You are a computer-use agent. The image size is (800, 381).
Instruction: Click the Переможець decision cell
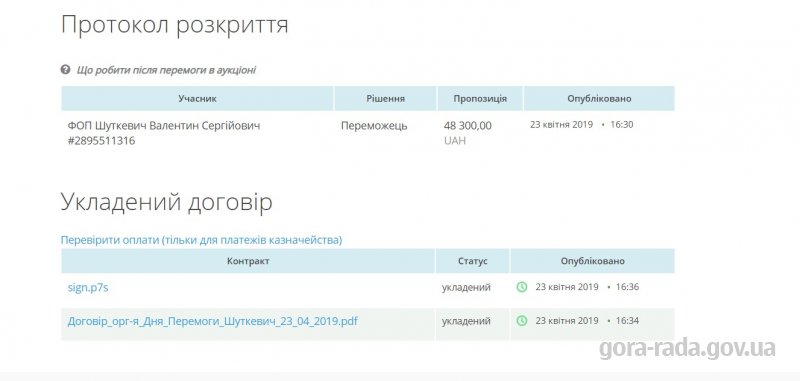point(374,125)
